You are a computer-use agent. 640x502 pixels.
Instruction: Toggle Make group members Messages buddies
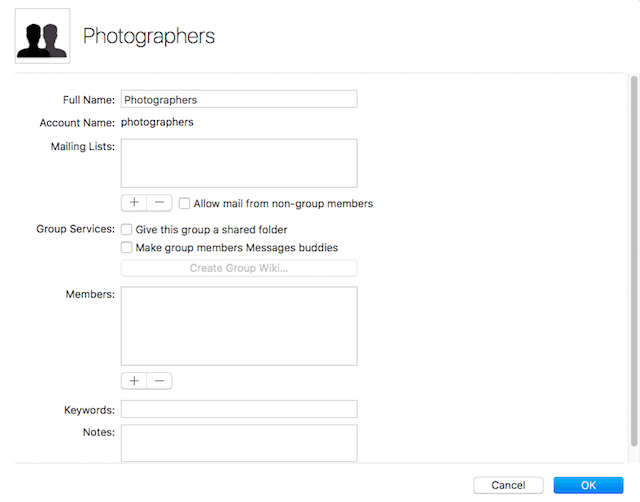click(x=127, y=248)
